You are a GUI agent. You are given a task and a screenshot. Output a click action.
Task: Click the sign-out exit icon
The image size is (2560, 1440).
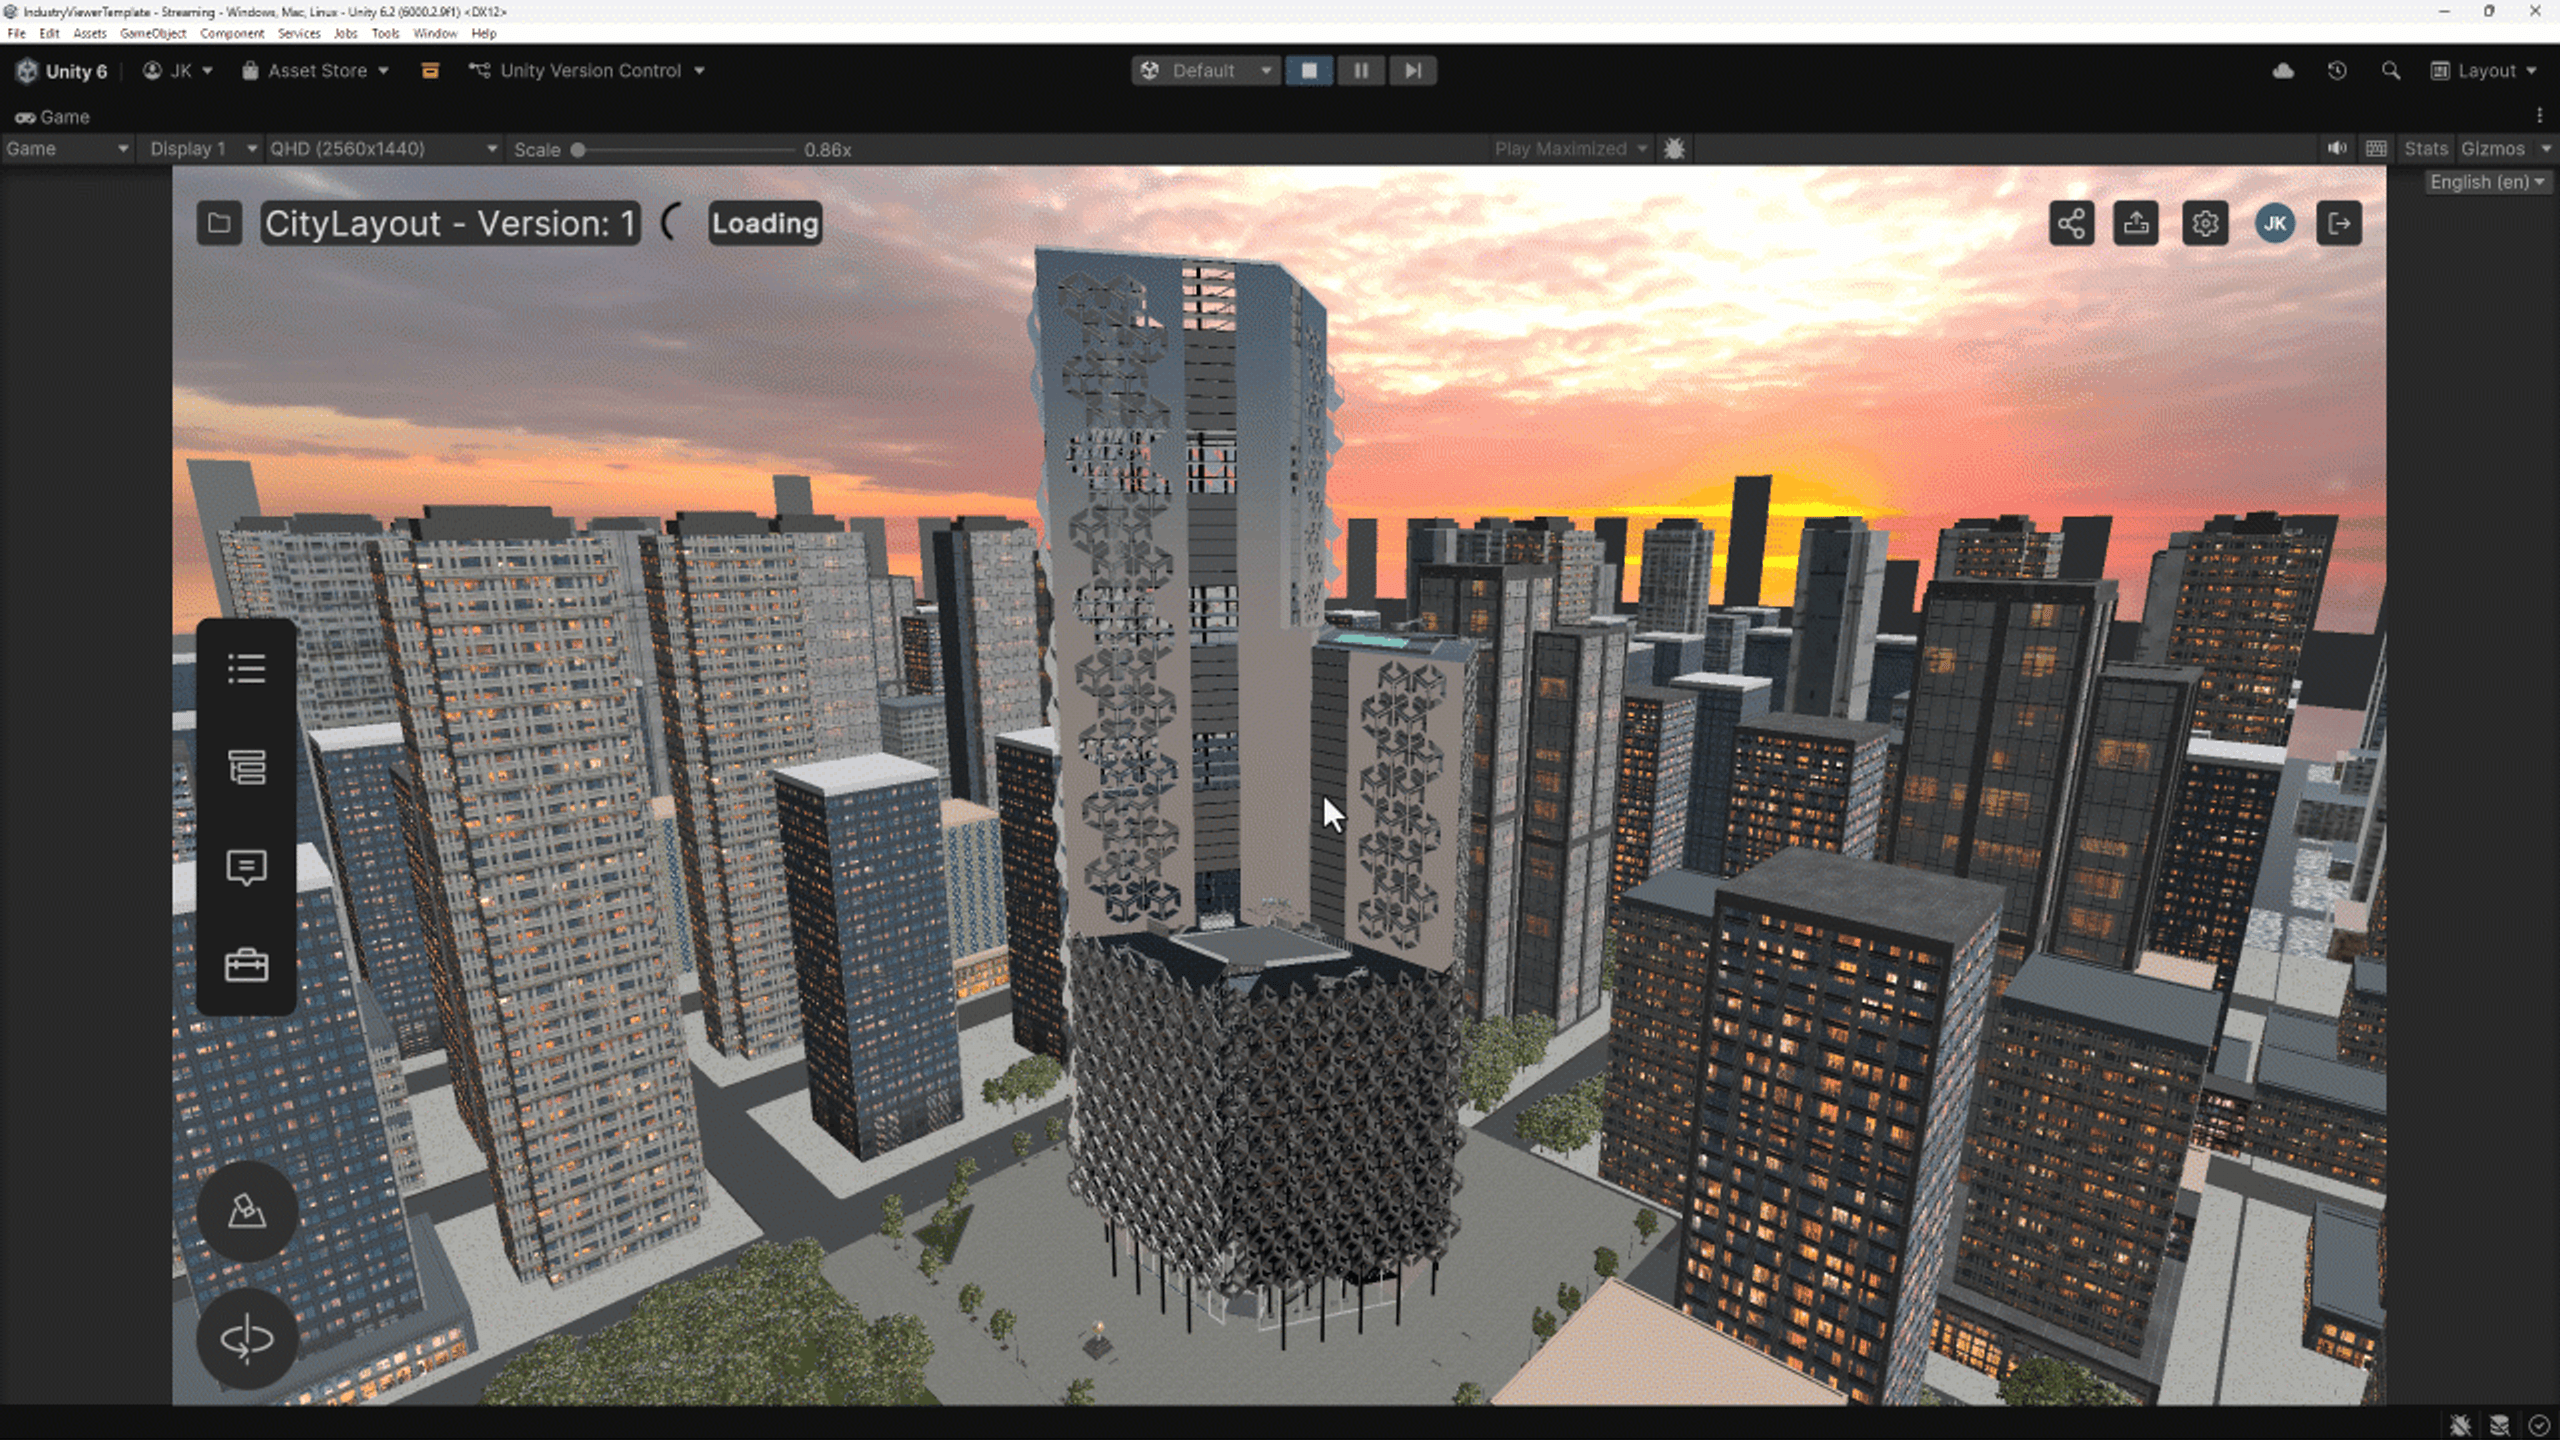click(2339, 223)
